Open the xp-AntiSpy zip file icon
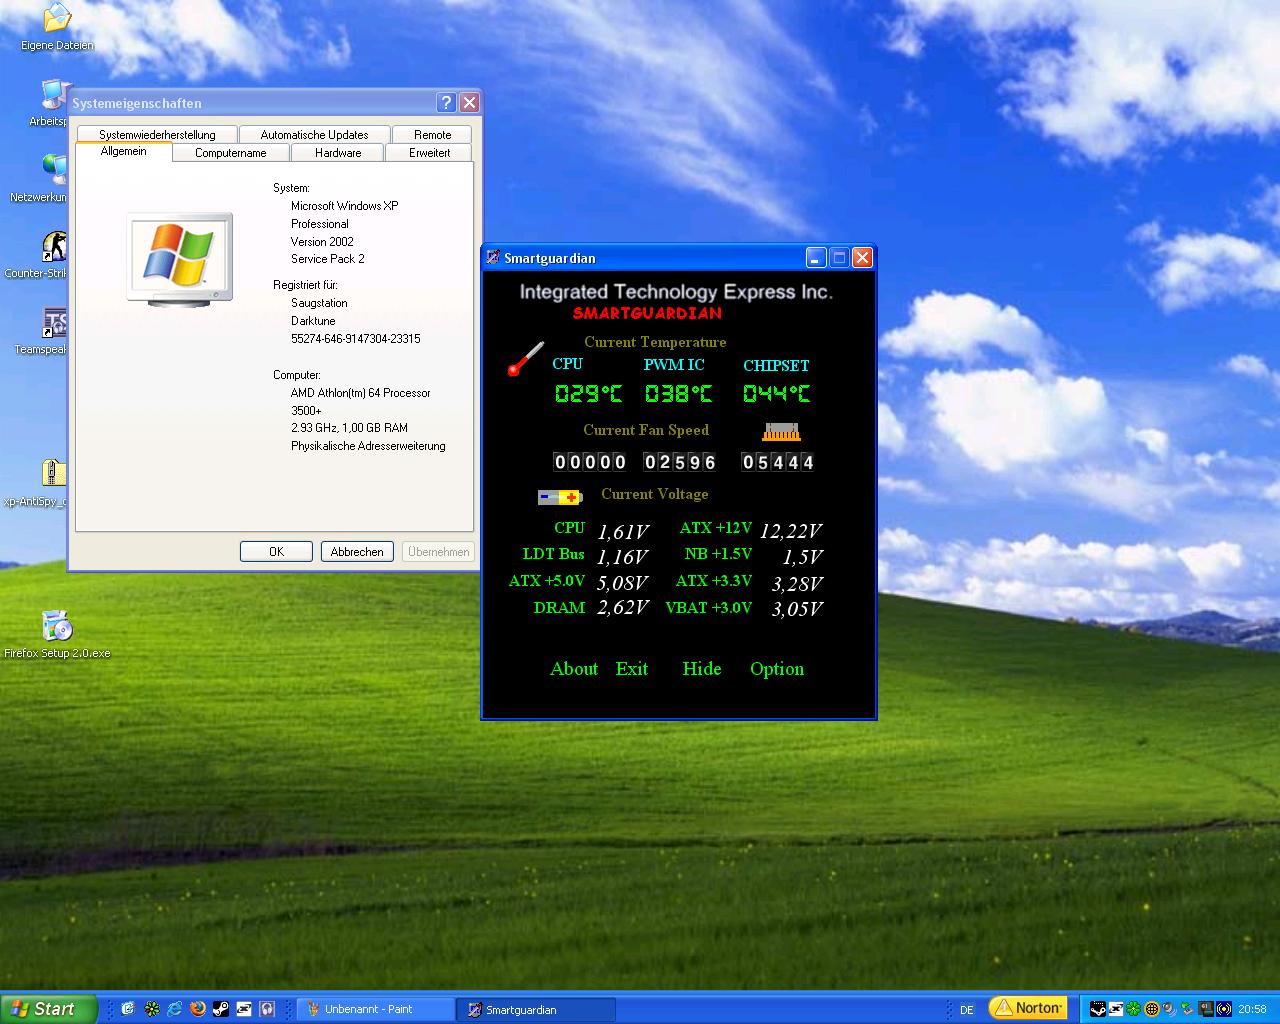Viewport: 1280px width, 1024px height. coord(54,481)
